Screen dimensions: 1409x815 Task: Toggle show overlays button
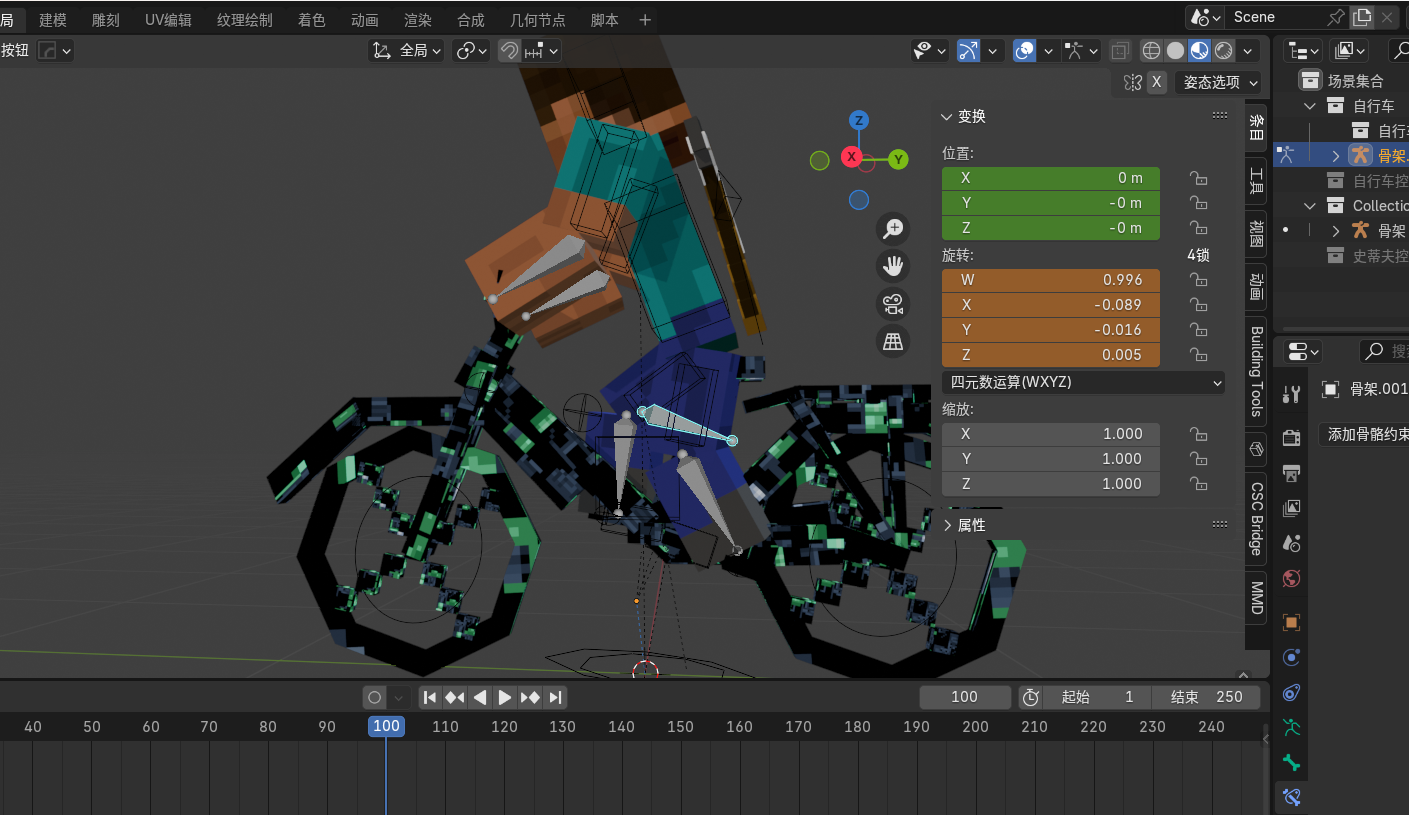(x=1024, y=50)
